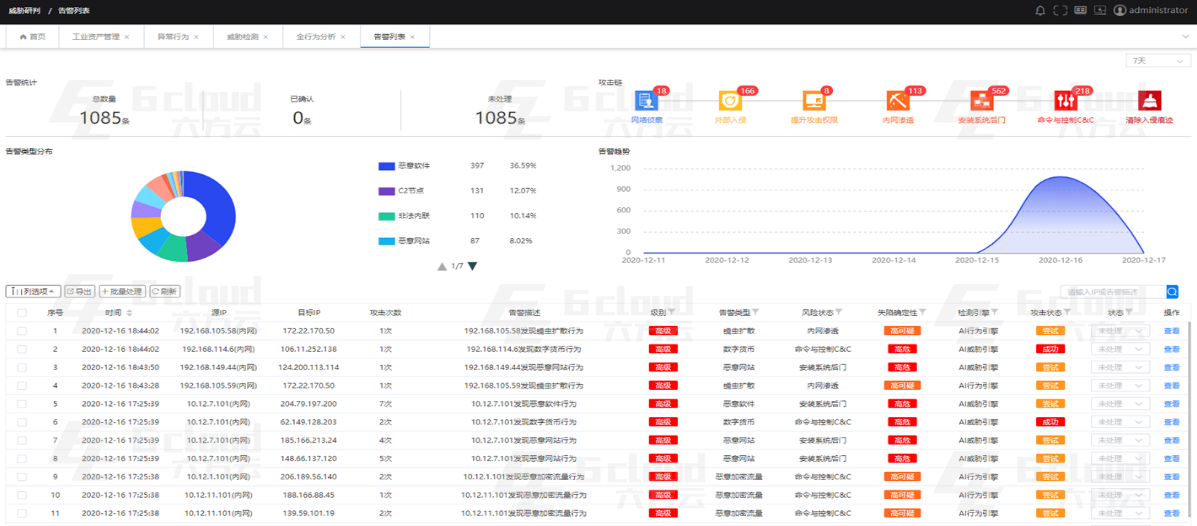This screenshot has height=526, width=1197.
Task: Check the checkbox for row 4
Action: (x=21, y=386)
